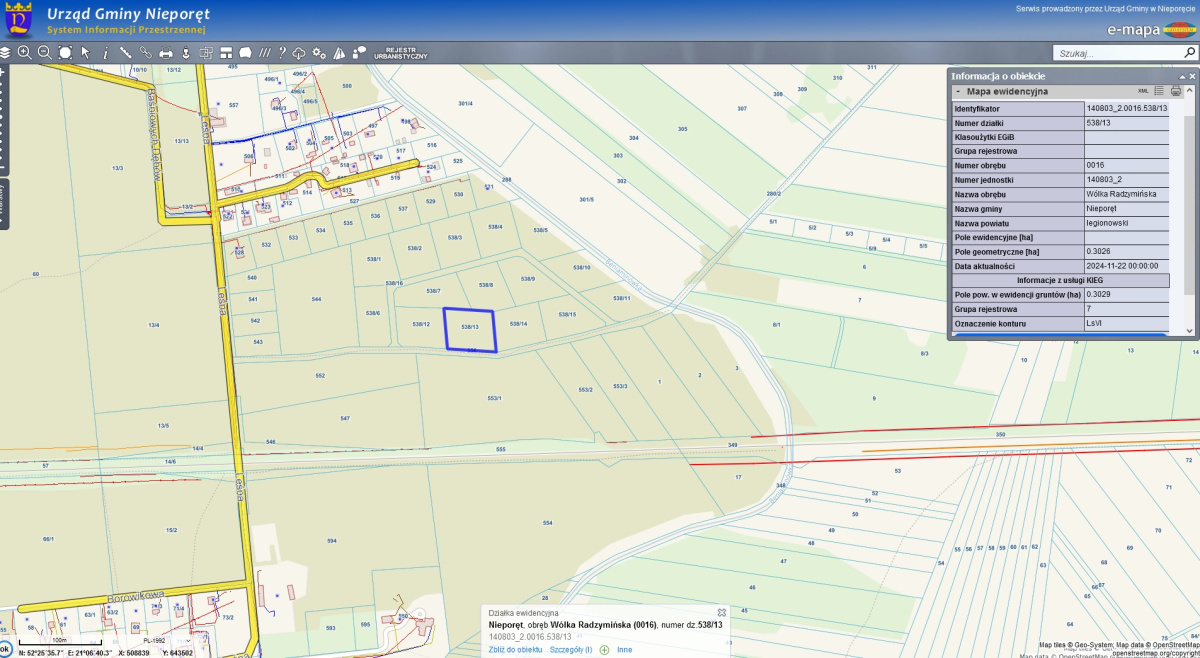1200x658 pixels.
Task: Zoom to full map extent
Action: pyautogui.click(x=65, y=52)
